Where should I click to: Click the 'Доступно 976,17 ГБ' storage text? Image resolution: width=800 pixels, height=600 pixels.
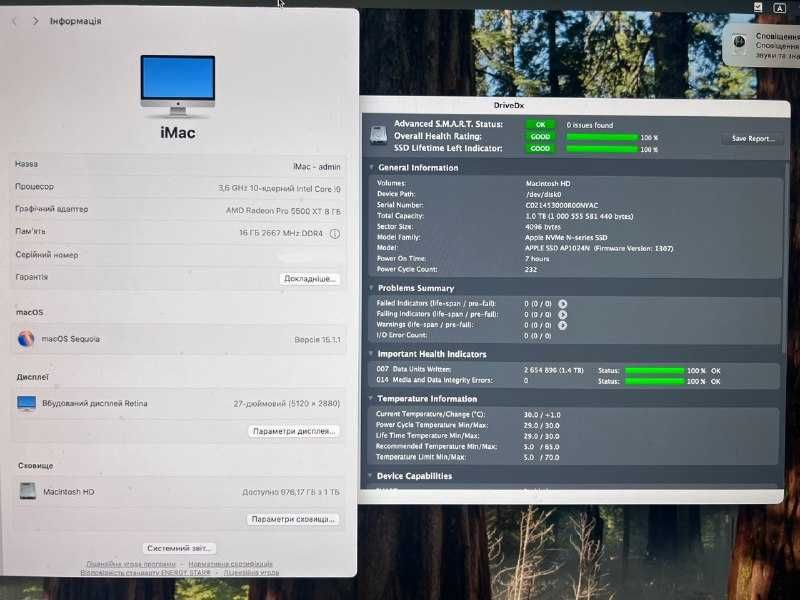[x=291, y=492]
